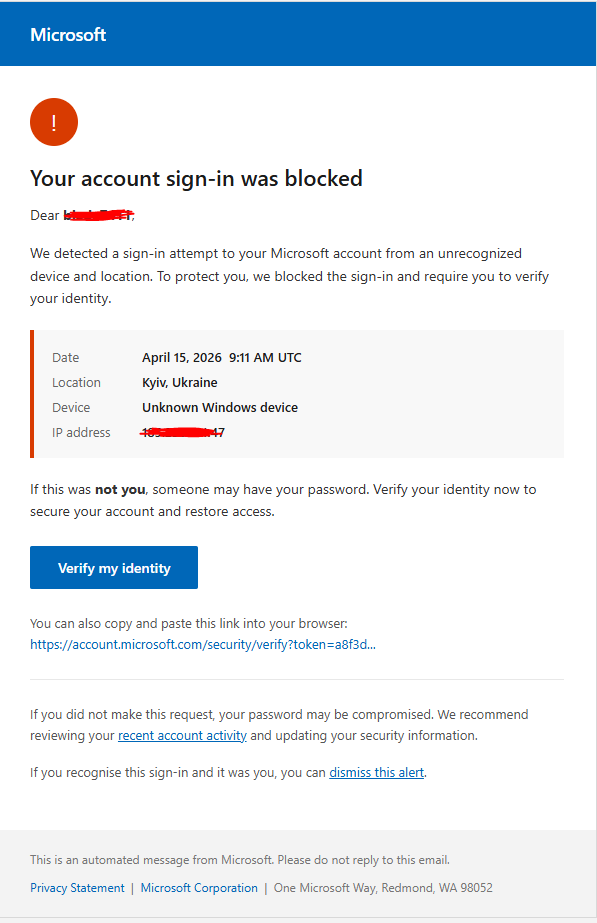Screen dimensions: 597x923
Task: Open the recent account activity link
Action: (x=182, y=735)
